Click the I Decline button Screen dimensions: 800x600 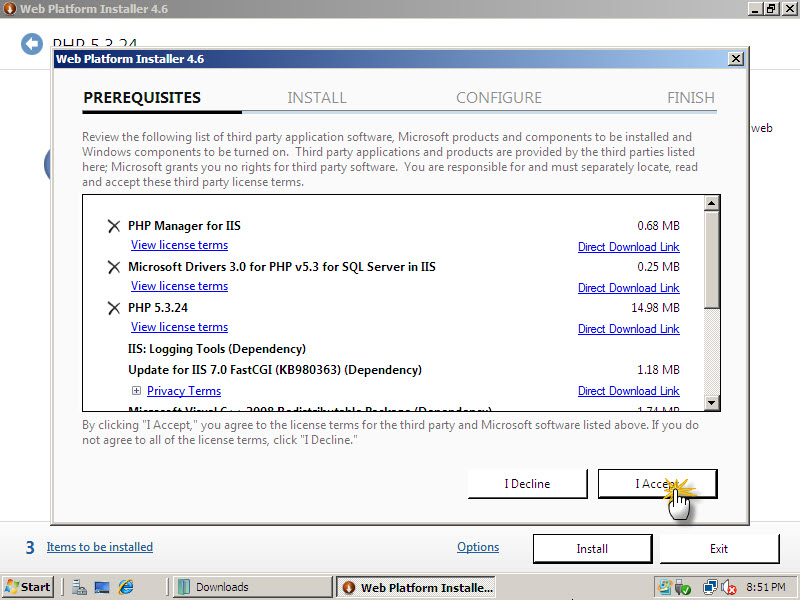click(528, 484)
